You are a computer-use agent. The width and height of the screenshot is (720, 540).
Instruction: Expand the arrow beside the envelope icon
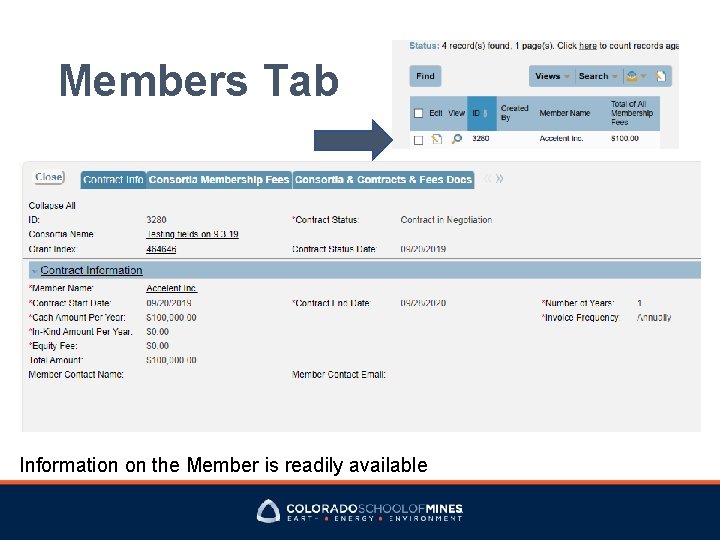[x=643, y=76]
